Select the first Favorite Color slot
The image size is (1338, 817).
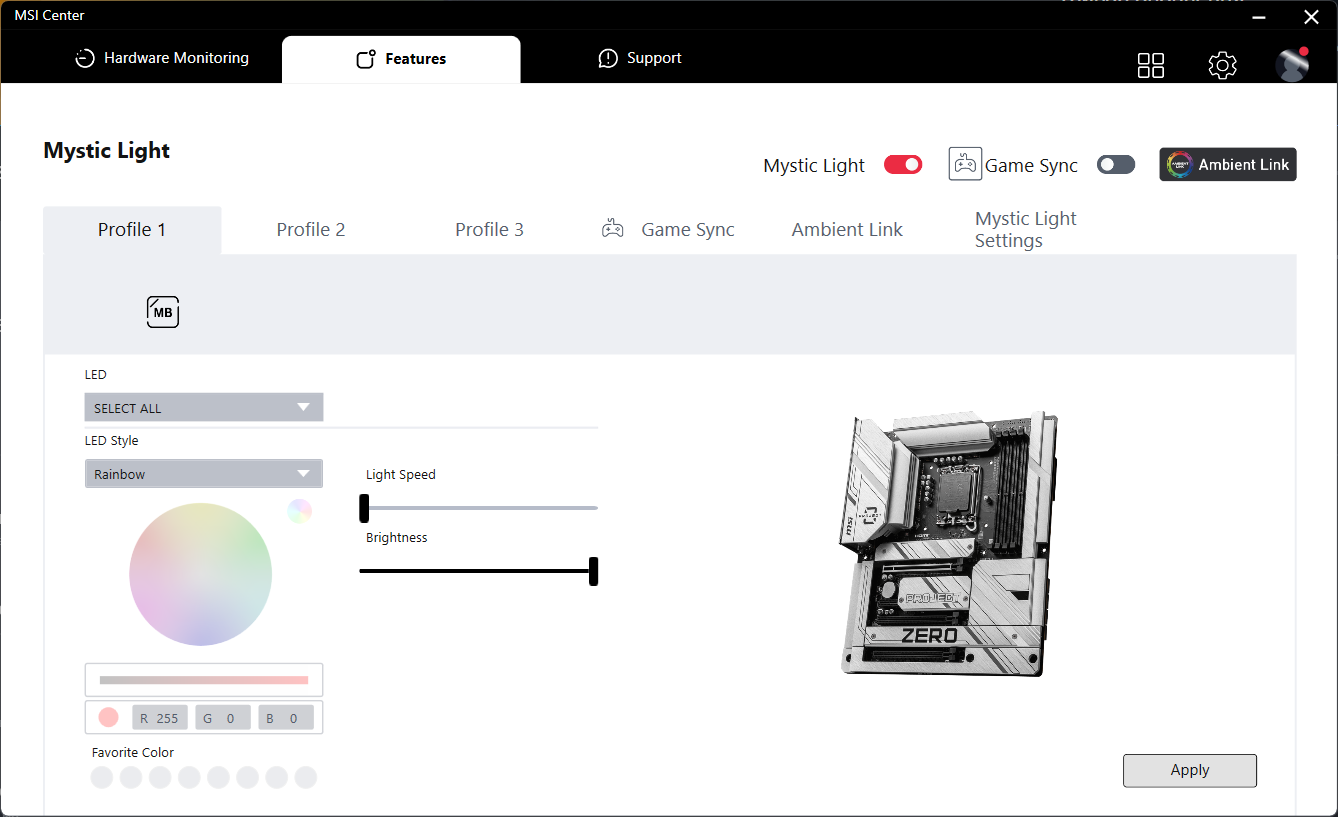pos(102,777)
